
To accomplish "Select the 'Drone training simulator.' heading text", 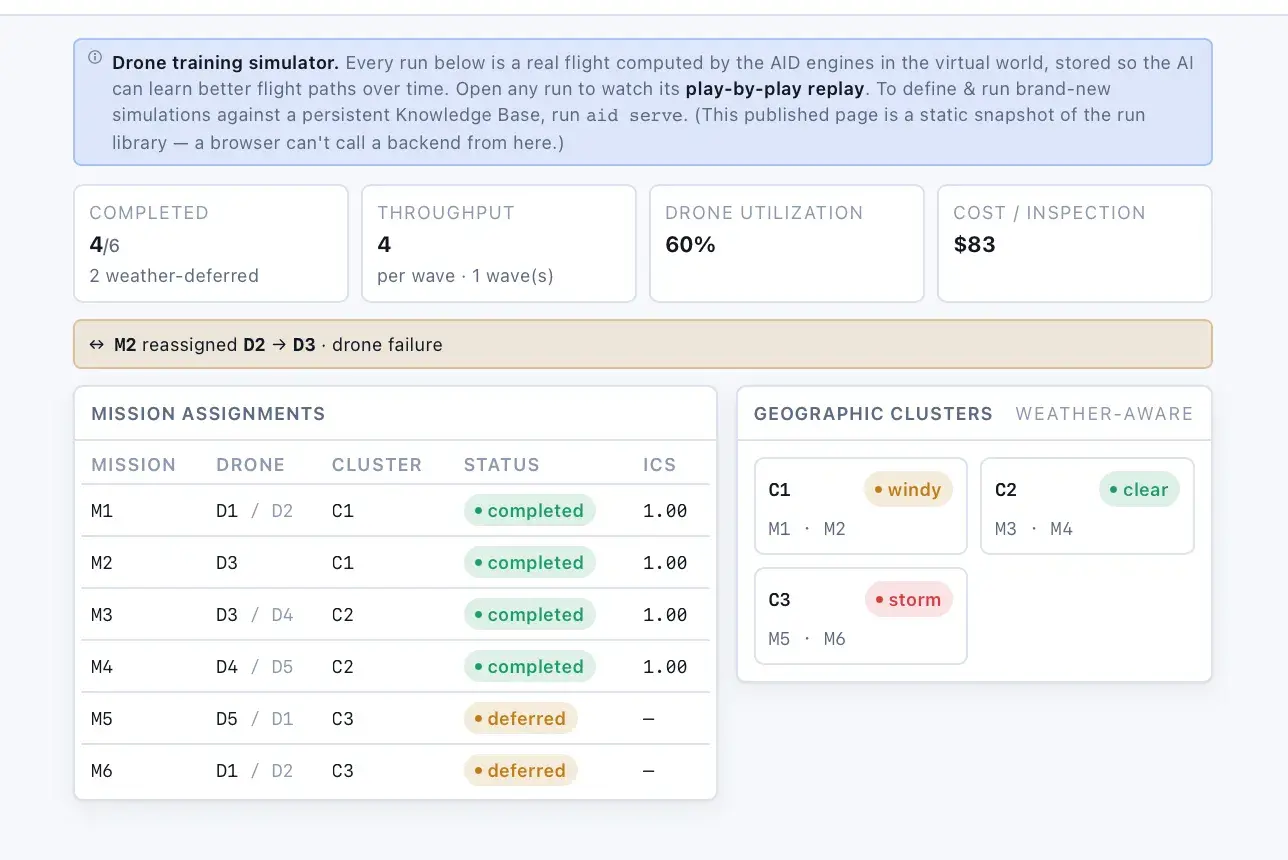I will (x=226, y=62).
